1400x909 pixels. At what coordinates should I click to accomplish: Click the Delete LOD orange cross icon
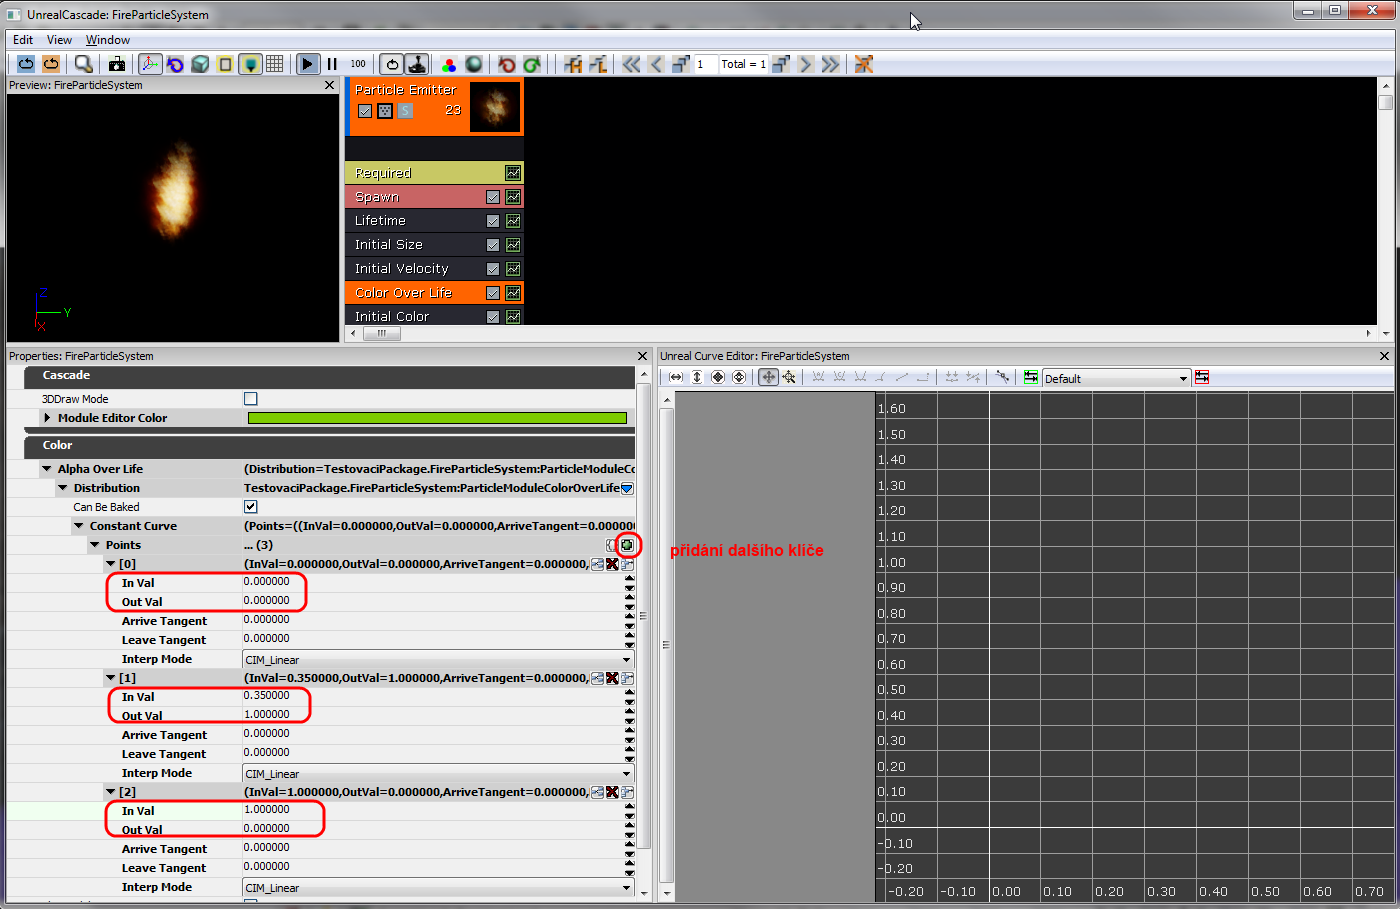point(864,64)
